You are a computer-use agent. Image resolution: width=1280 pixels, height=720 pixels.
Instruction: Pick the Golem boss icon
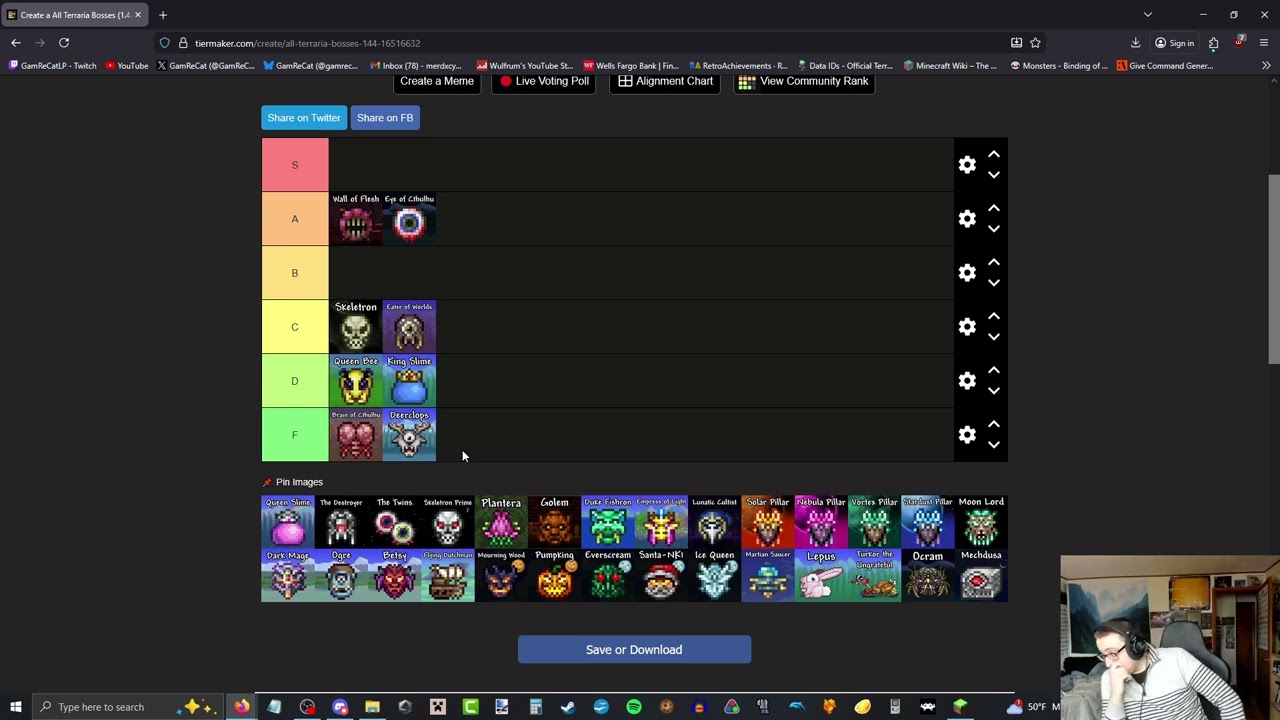[554, 522]
